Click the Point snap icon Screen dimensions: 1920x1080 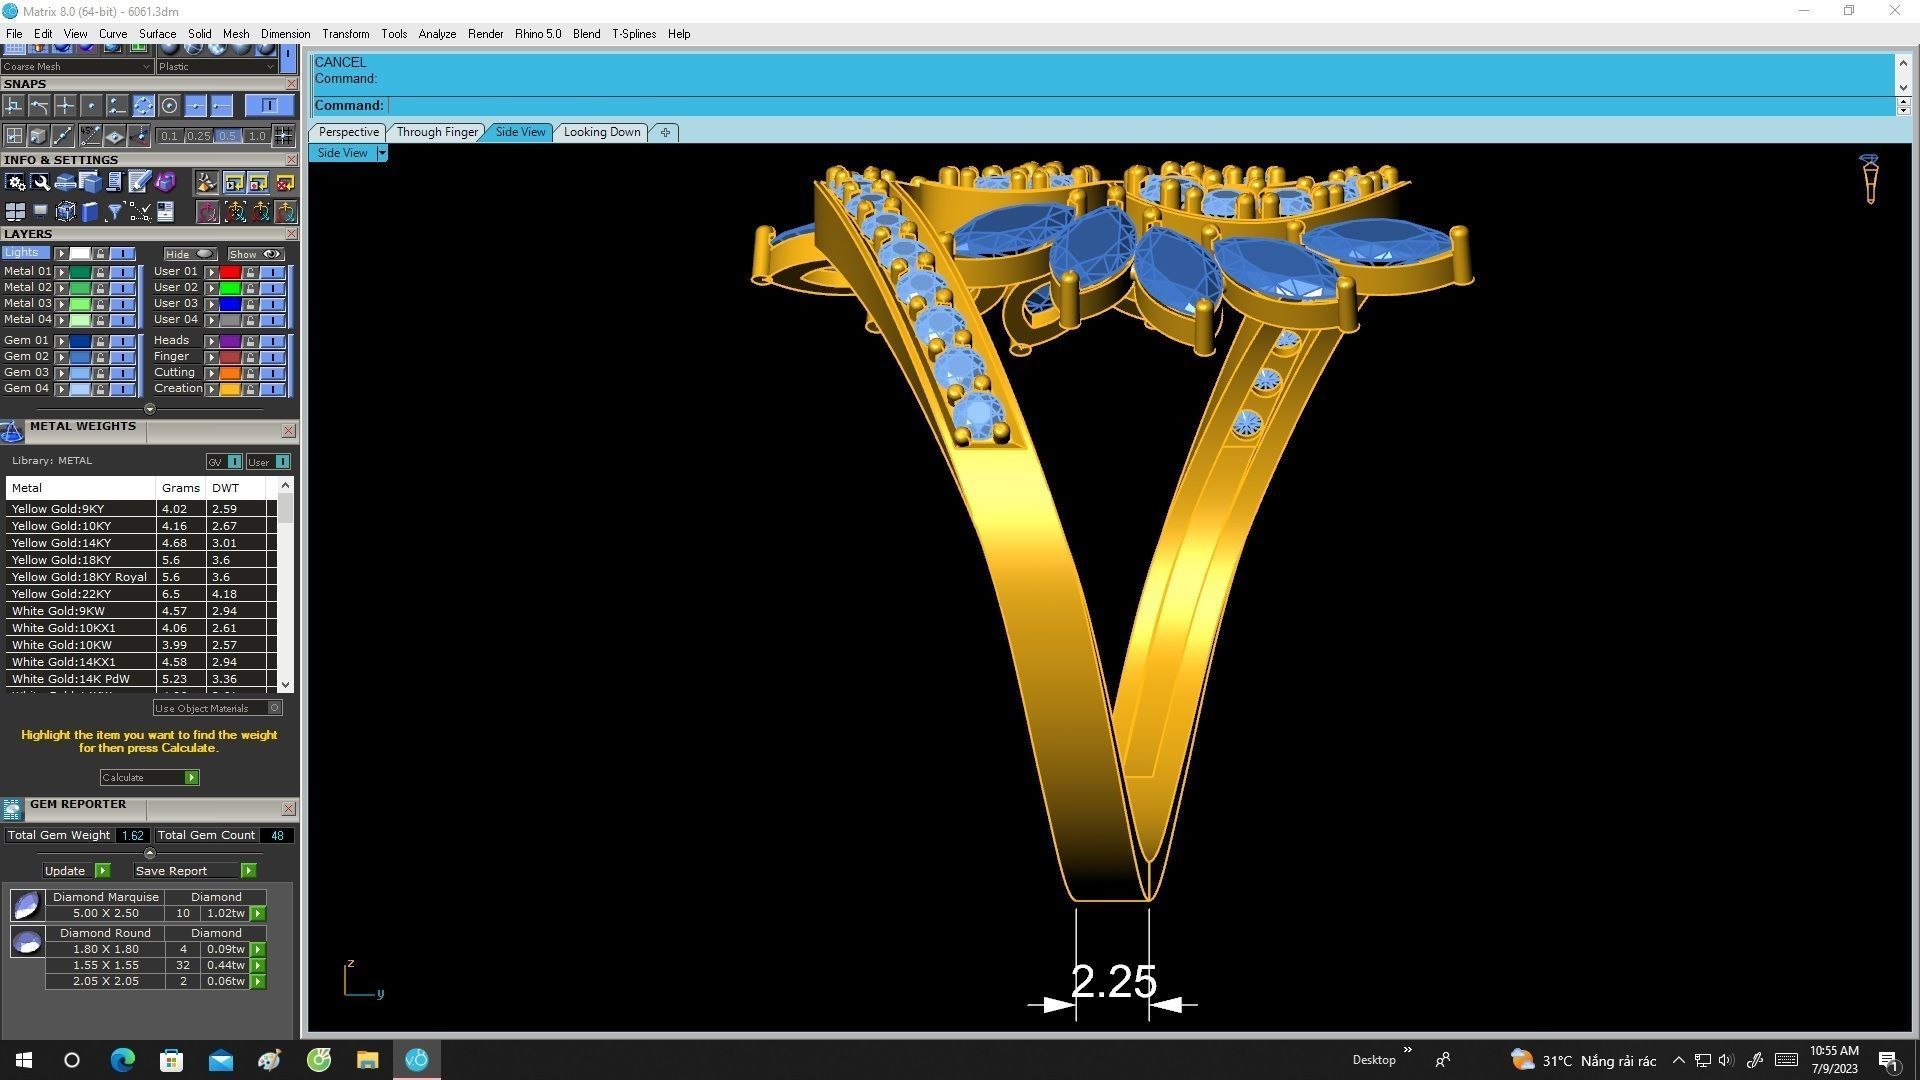pyautogui.click(x=91, y=106)
